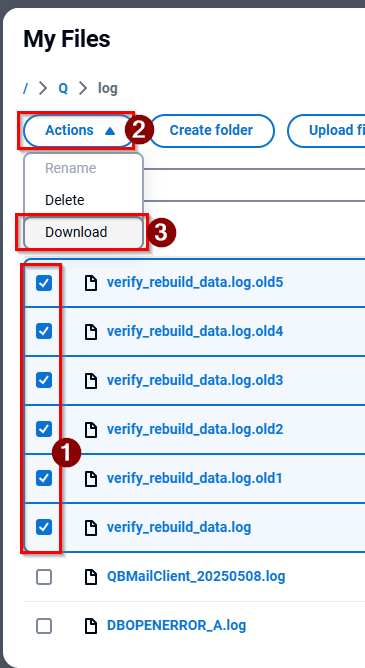Click file icon beside verify_rebuild_data.log
Viewport: 365px width, 668px height.
point(90,528)
